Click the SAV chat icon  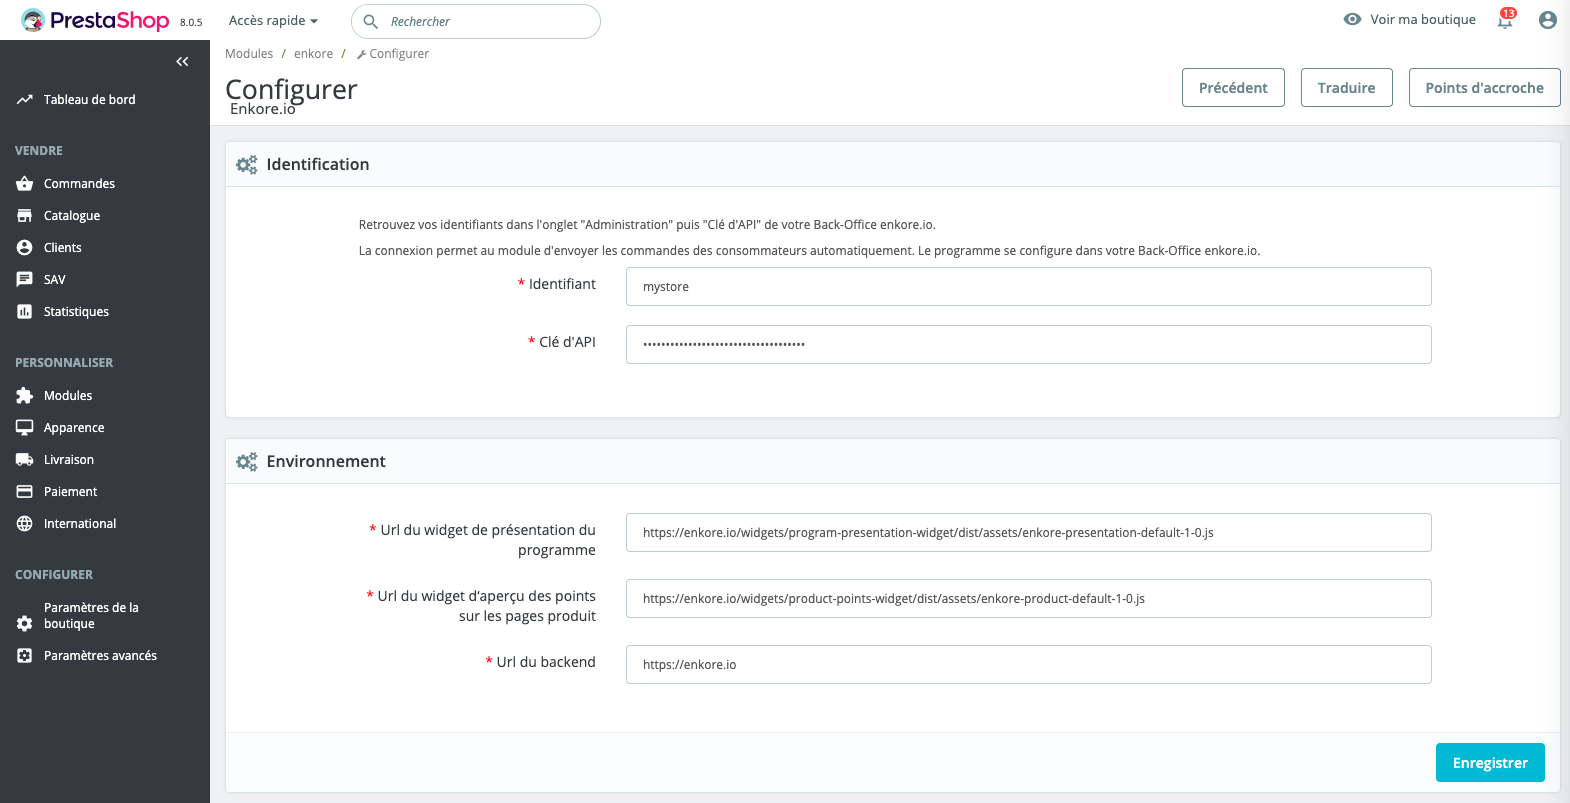pyautogui.click(x=25, y=280)
